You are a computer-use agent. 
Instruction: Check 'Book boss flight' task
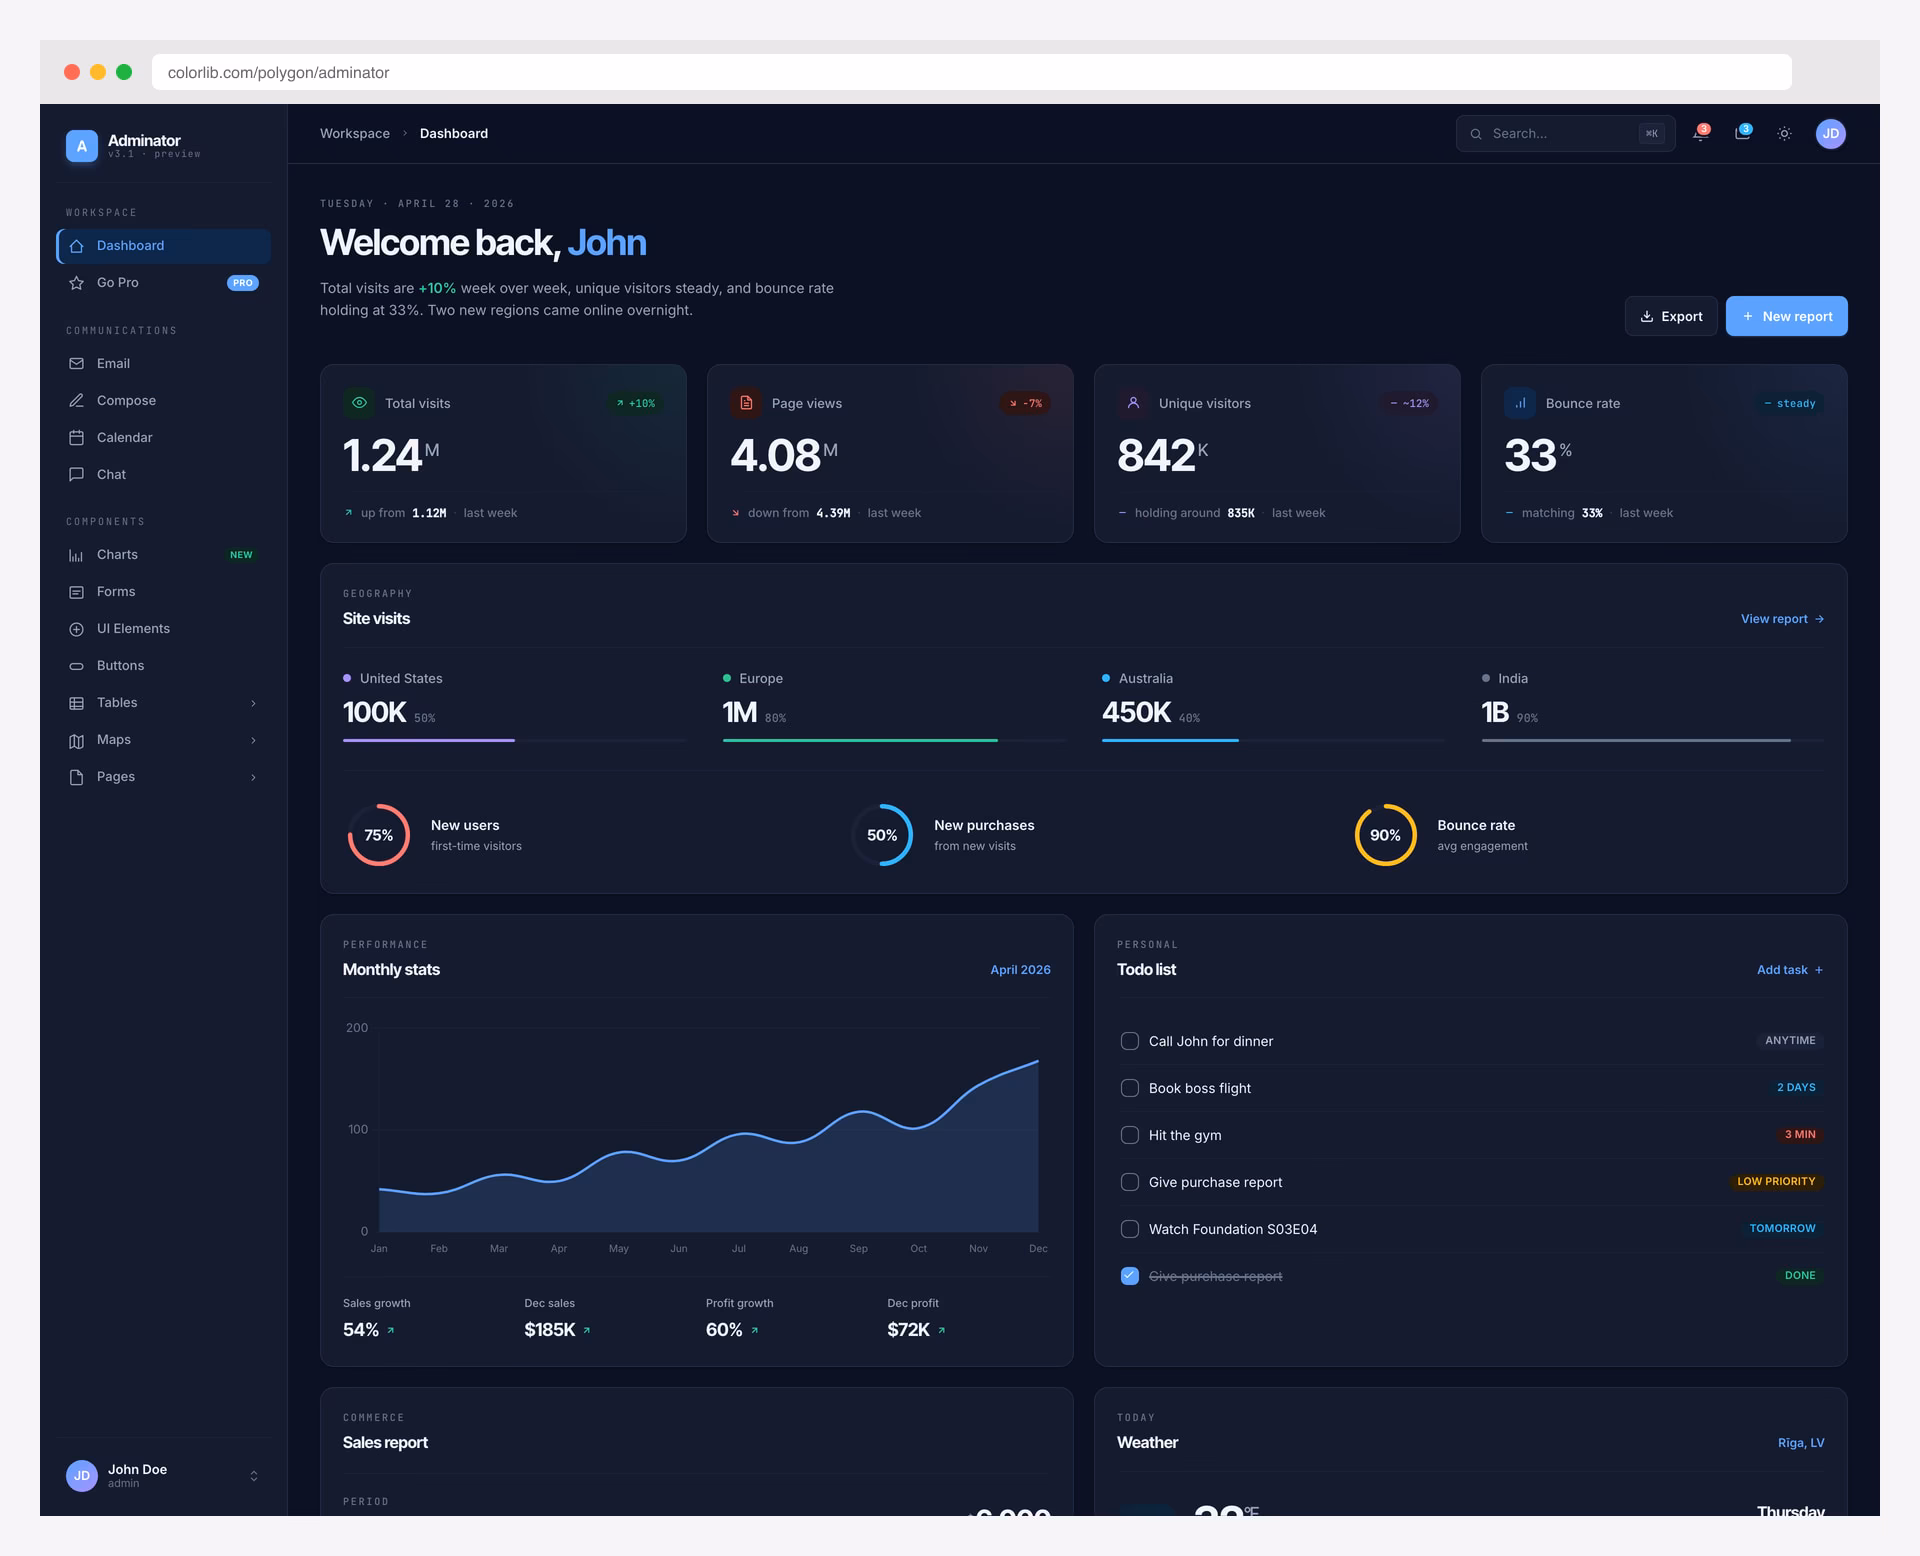1130,1088
